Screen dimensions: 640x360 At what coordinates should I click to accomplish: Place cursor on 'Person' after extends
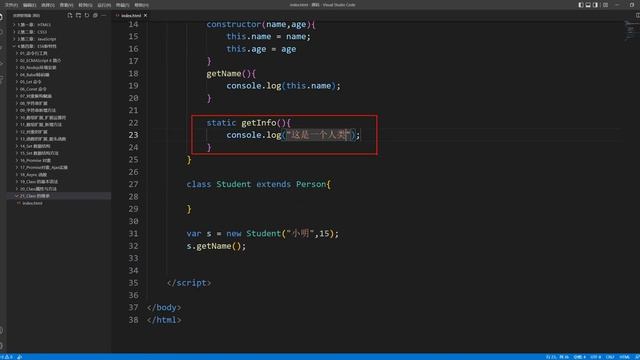point(311,184)
